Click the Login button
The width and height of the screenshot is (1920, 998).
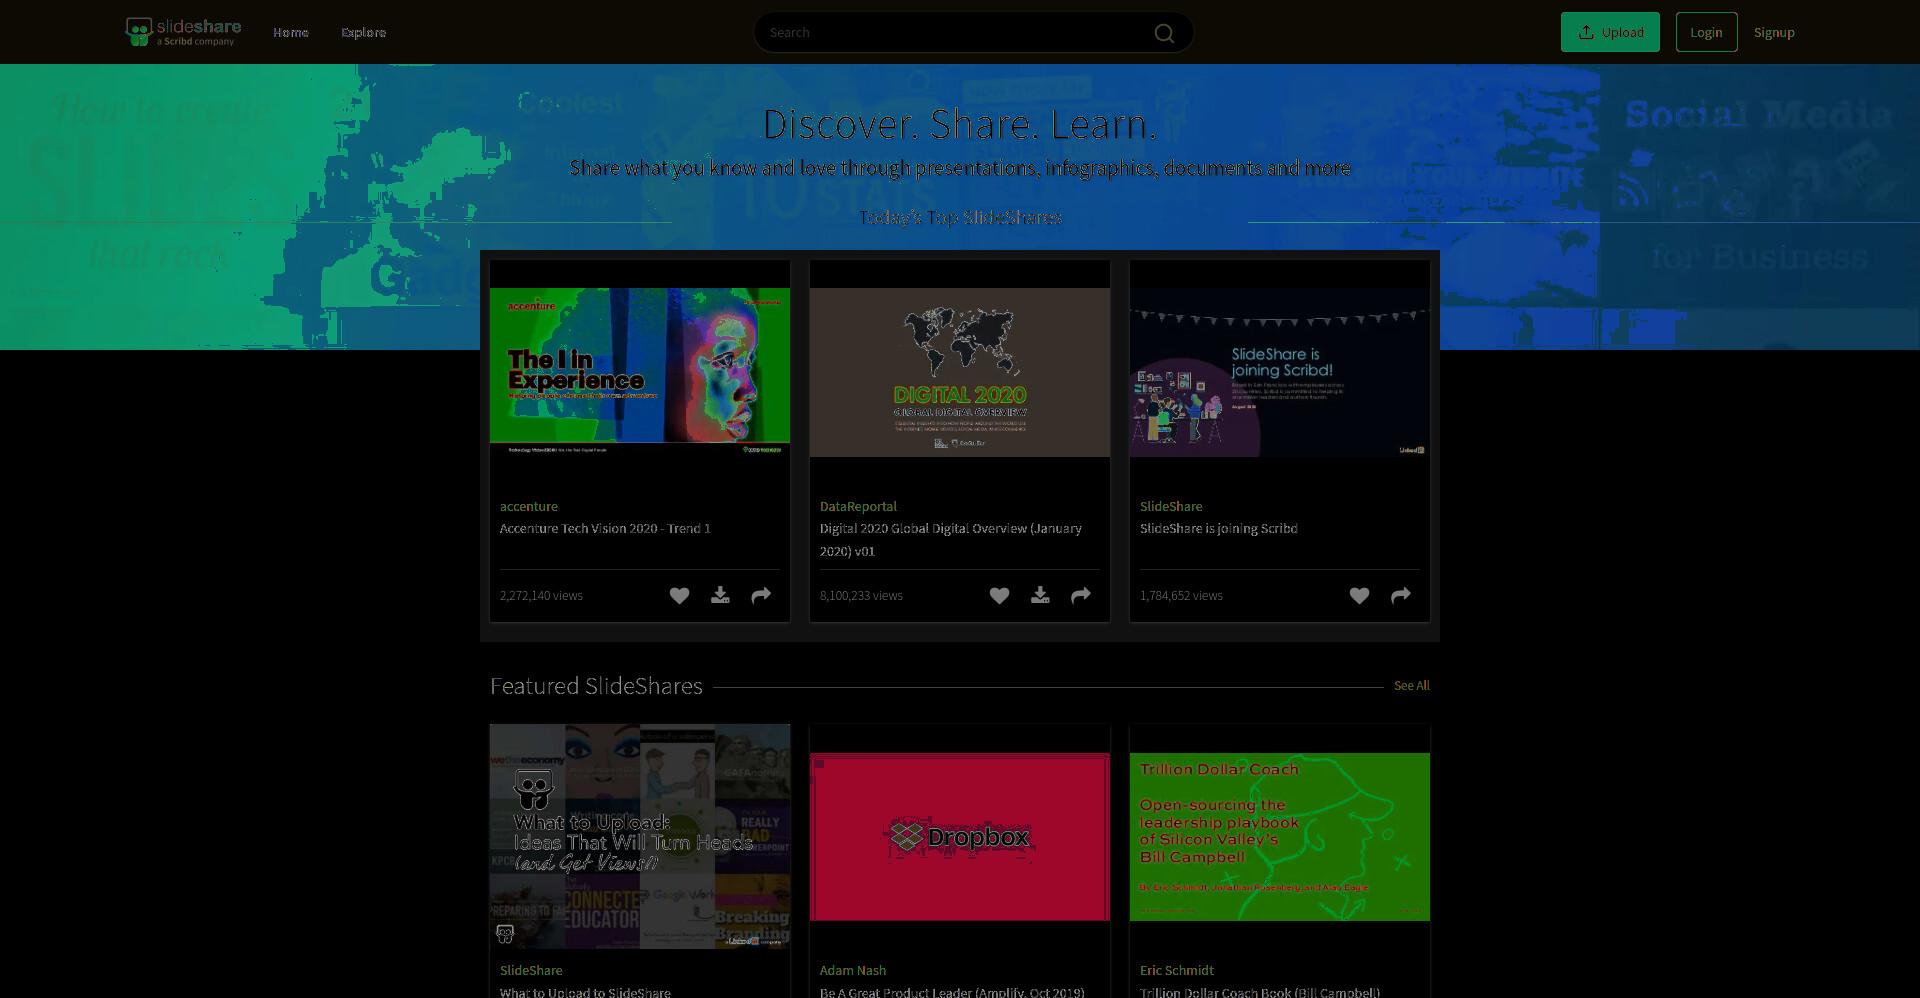tap(1706, 32)
